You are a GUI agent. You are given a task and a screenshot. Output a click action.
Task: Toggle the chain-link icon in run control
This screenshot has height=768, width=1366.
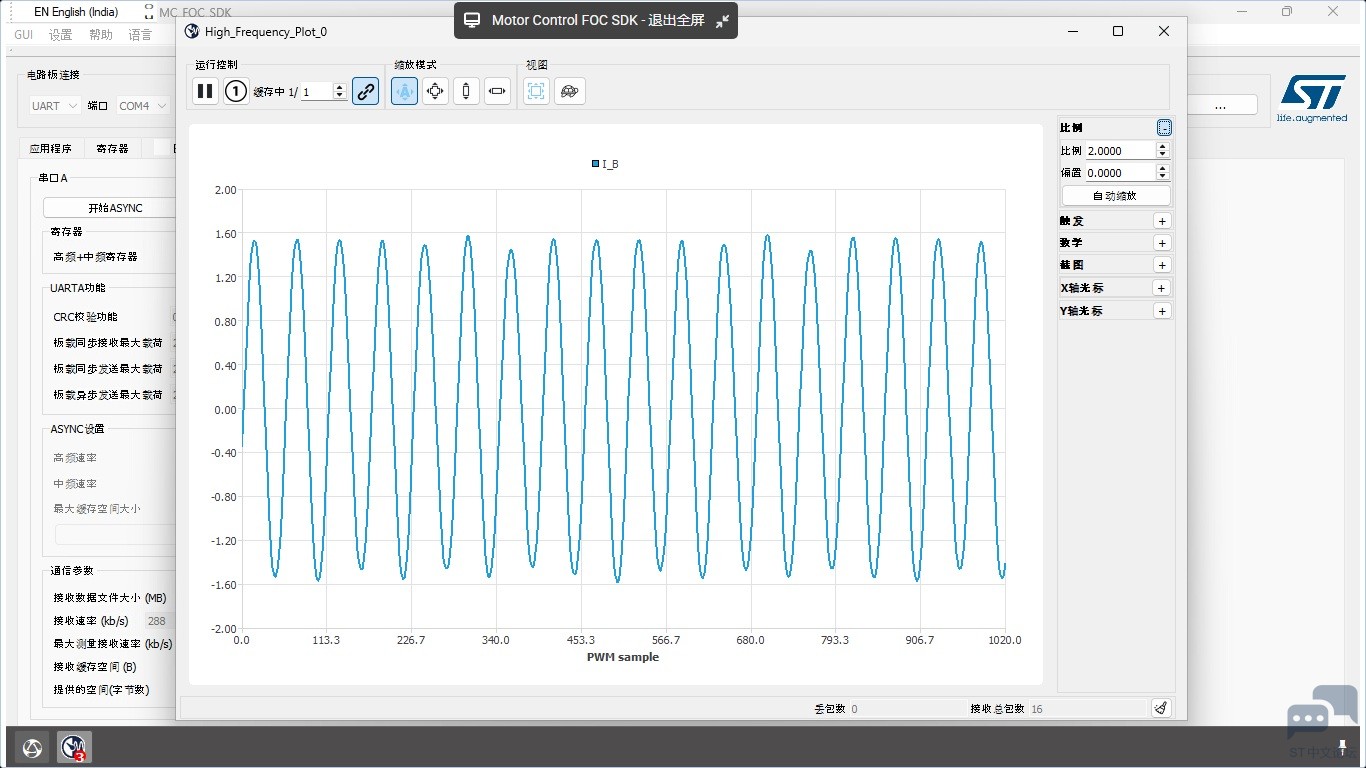click(366, 91)
